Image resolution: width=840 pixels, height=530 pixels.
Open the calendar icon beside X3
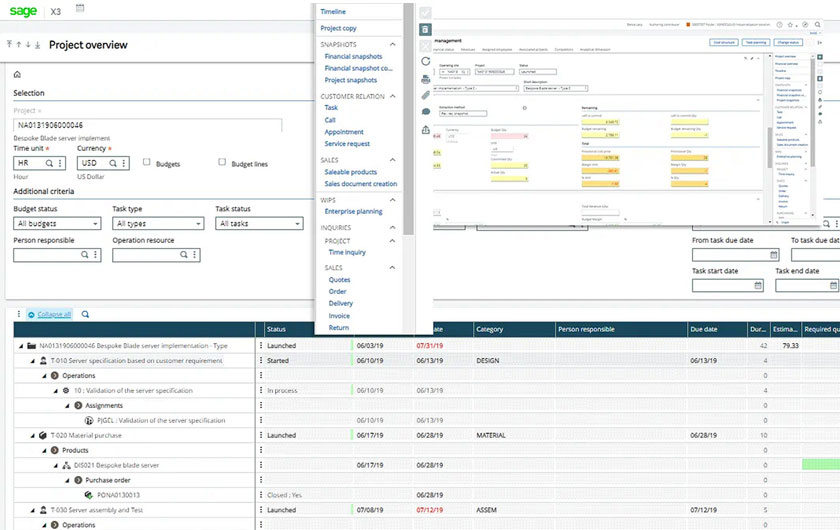80,9
